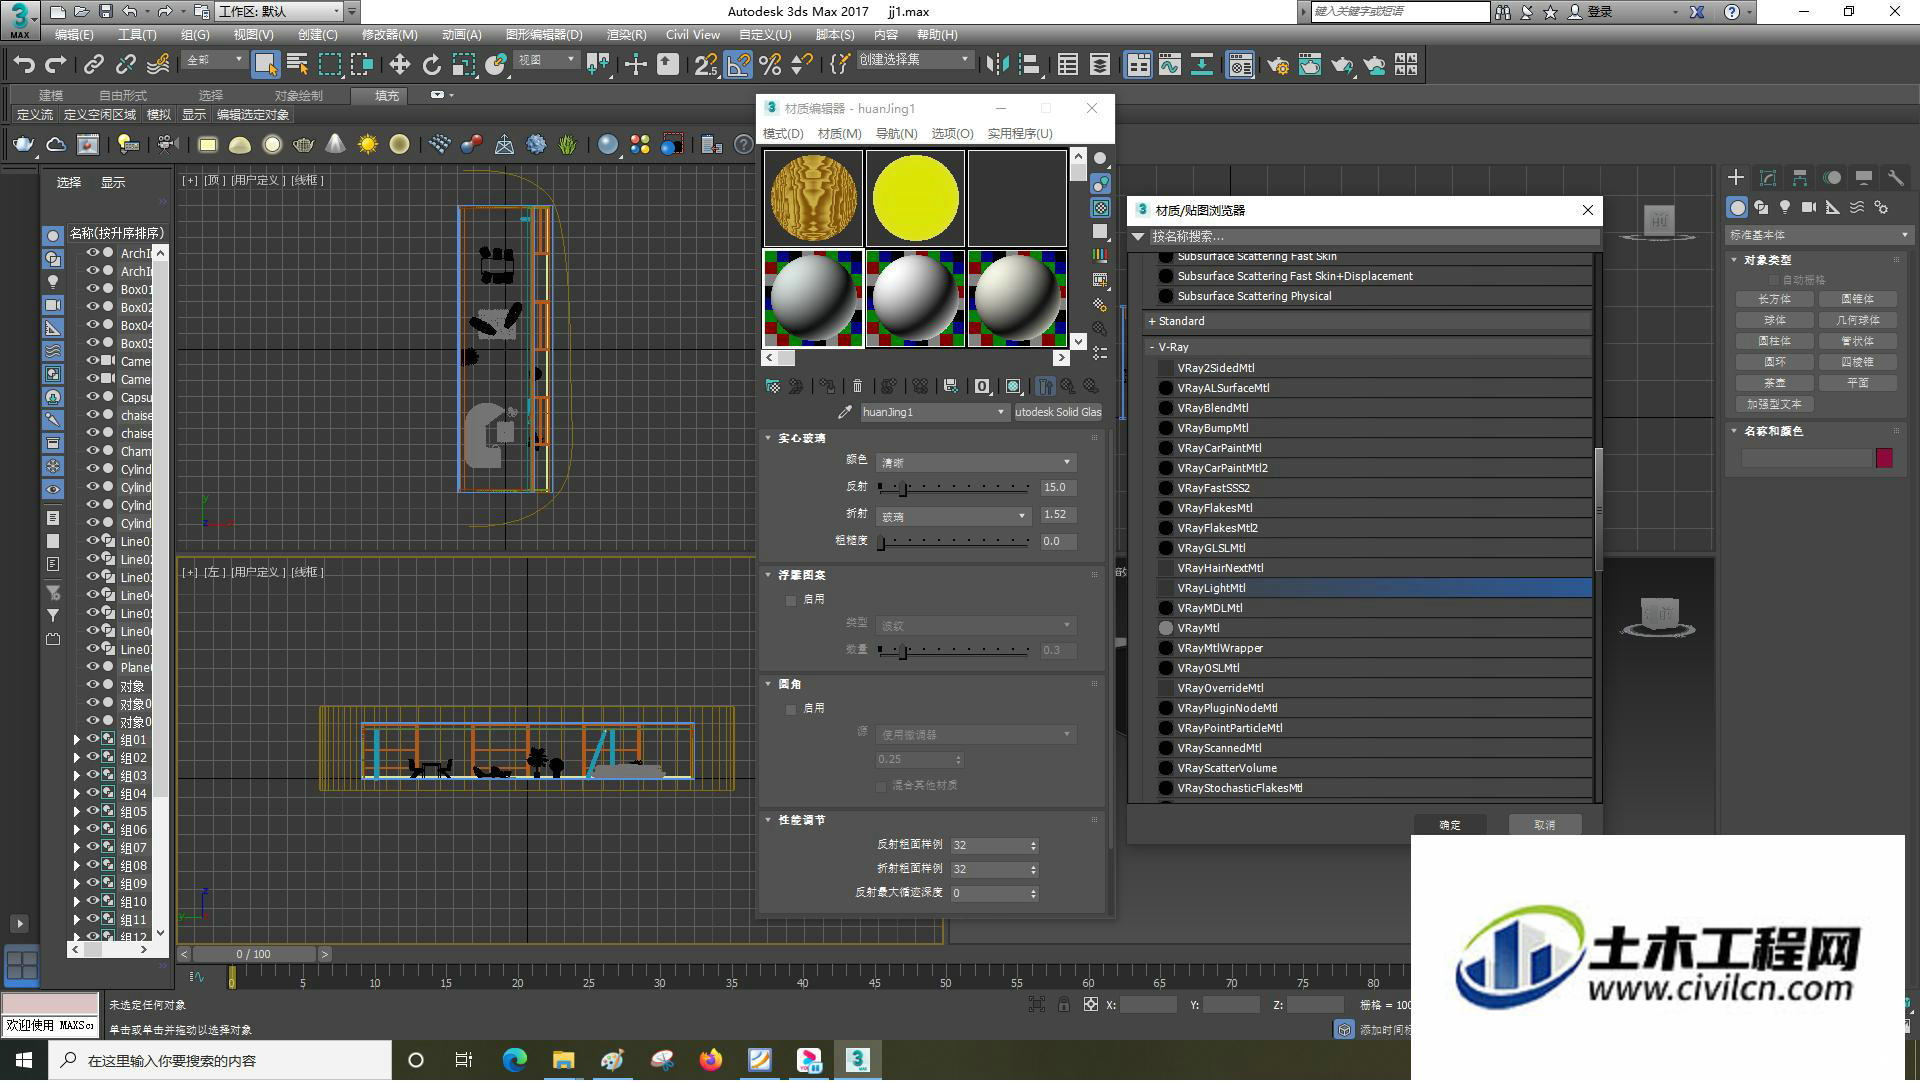The width and height of the screenshot is (1920, 1082).
Task: Open the Modify tab in command panel
Action: pyautogui.click(x=1768, y=178)
